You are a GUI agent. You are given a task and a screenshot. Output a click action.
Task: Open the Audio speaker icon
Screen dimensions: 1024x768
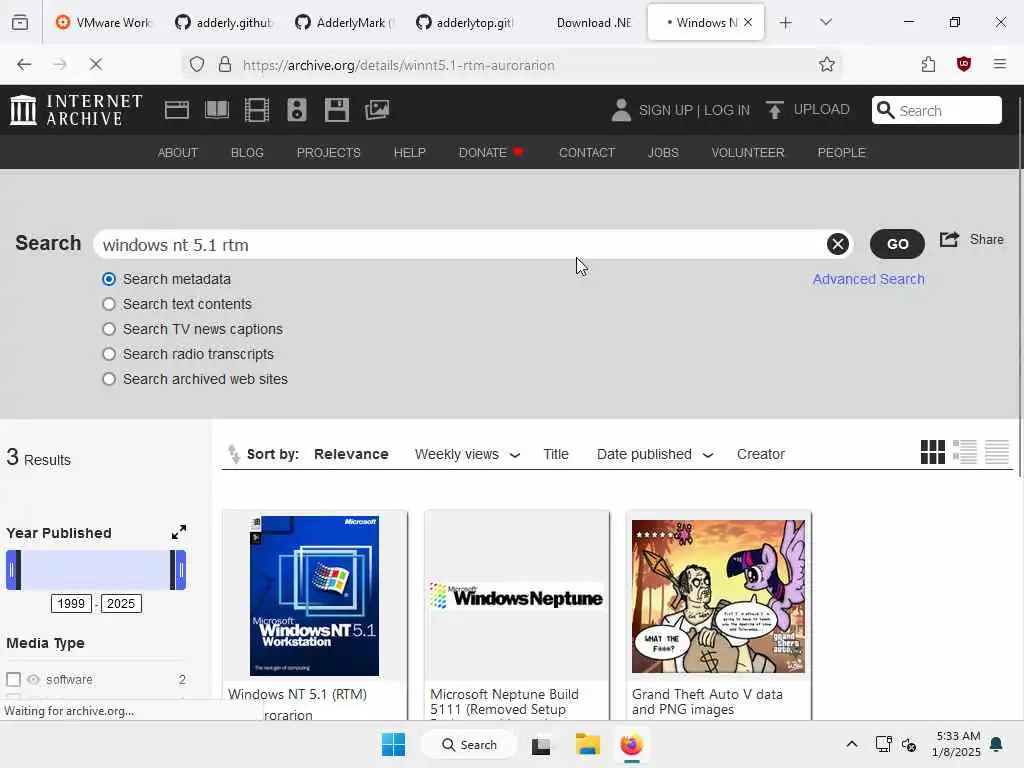coord(296,110)
